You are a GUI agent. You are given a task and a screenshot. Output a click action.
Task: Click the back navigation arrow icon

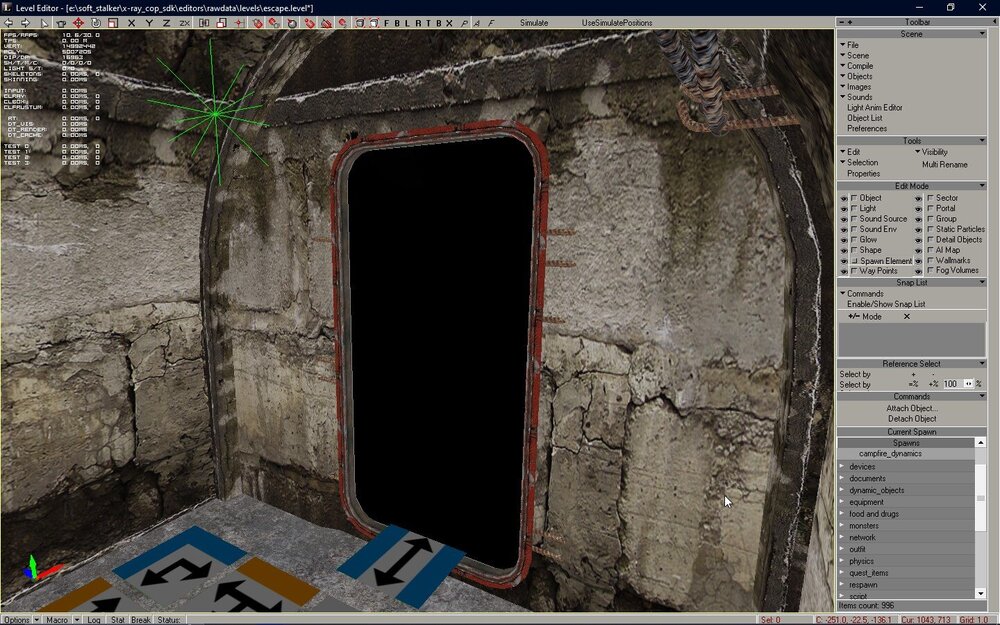coord(8,22)
